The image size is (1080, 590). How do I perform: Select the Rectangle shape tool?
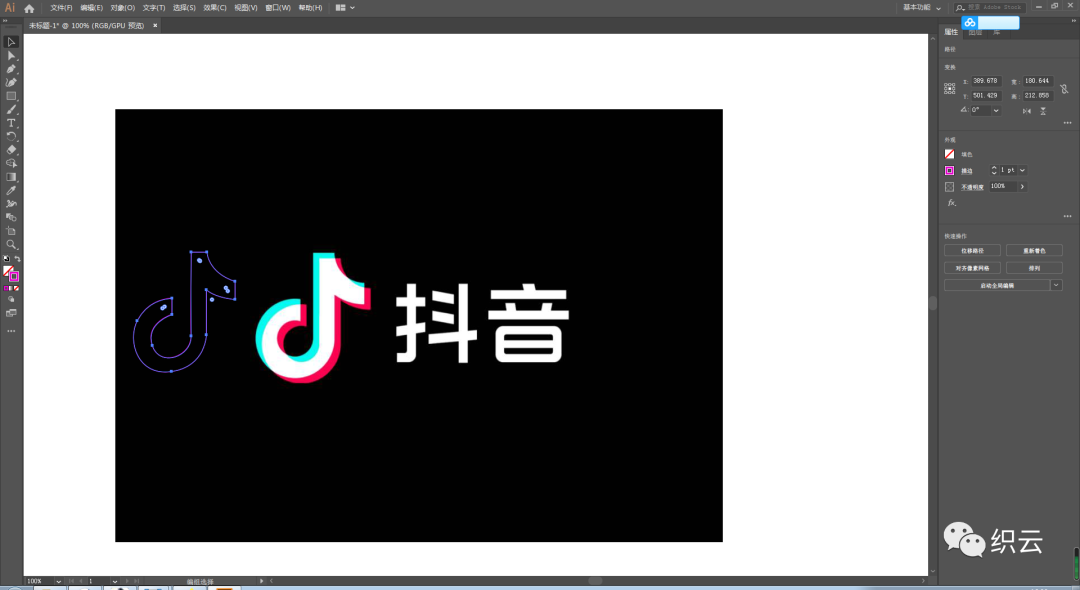[x=11, y=96]
